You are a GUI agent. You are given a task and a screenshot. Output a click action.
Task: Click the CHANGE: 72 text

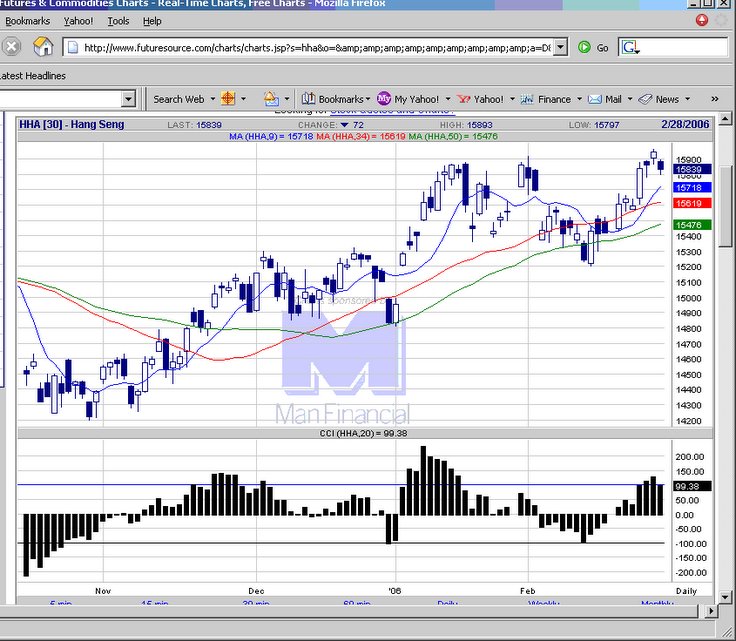(x=331, y=125)
